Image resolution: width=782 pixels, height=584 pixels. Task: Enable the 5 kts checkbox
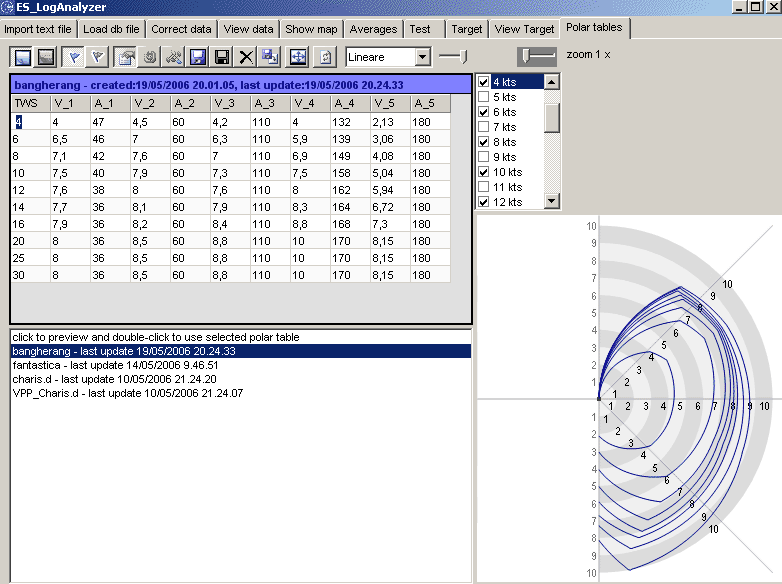click(x=483, y=97)
